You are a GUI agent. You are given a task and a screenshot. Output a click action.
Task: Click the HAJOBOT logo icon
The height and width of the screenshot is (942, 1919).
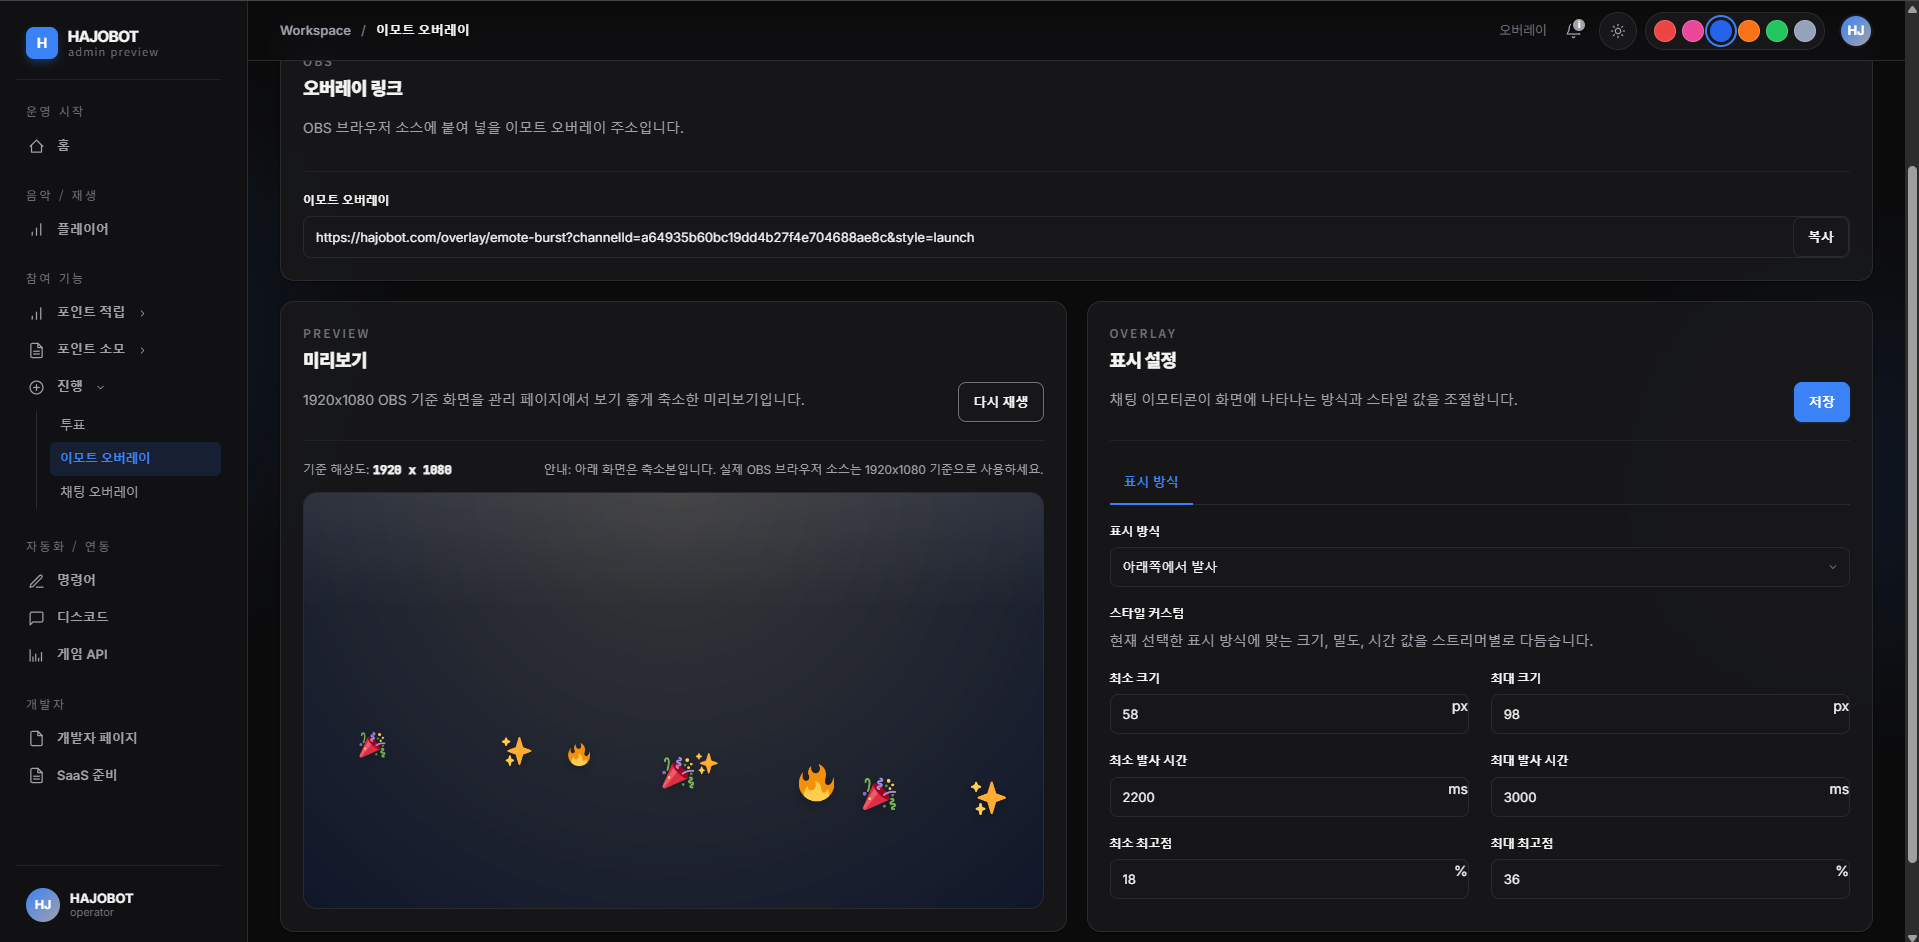pyautogui.click(x=42, y=43)
